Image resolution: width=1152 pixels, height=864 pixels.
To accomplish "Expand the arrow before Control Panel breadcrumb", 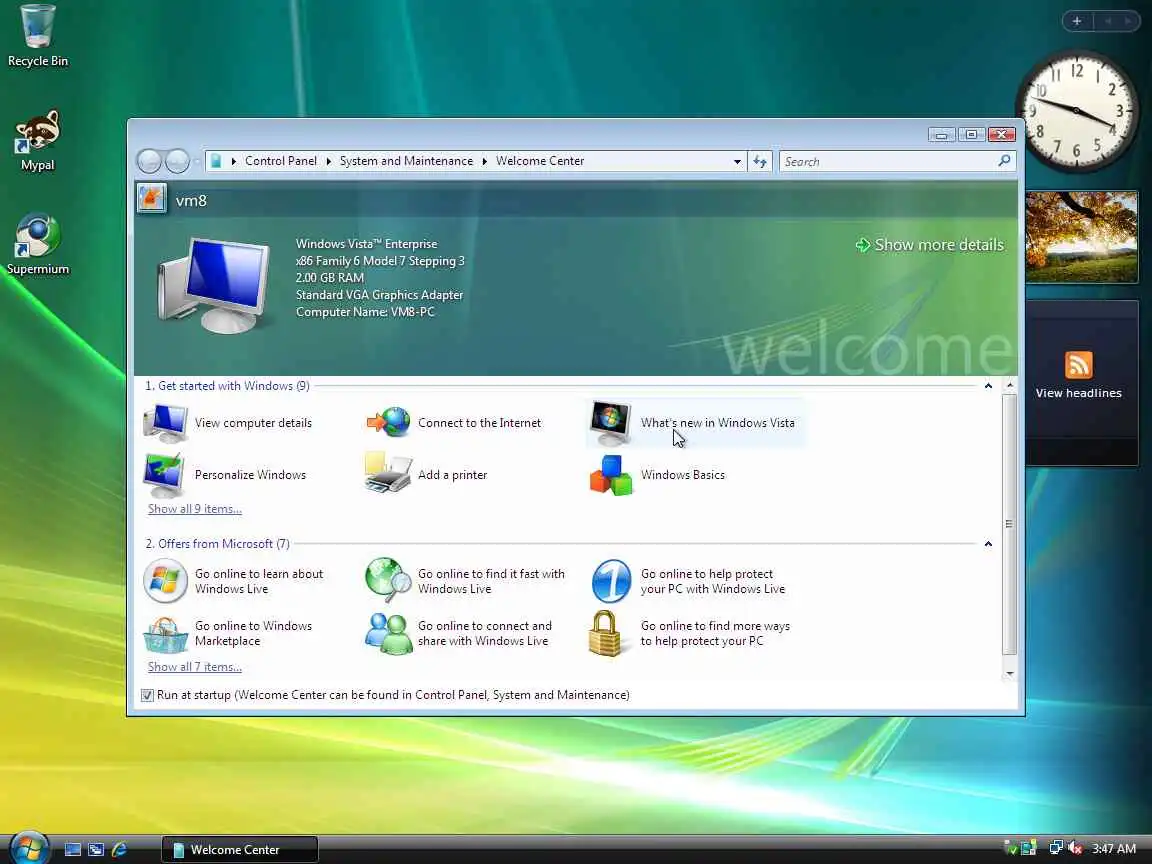I will pyautogui.click(x=234, y=161).
